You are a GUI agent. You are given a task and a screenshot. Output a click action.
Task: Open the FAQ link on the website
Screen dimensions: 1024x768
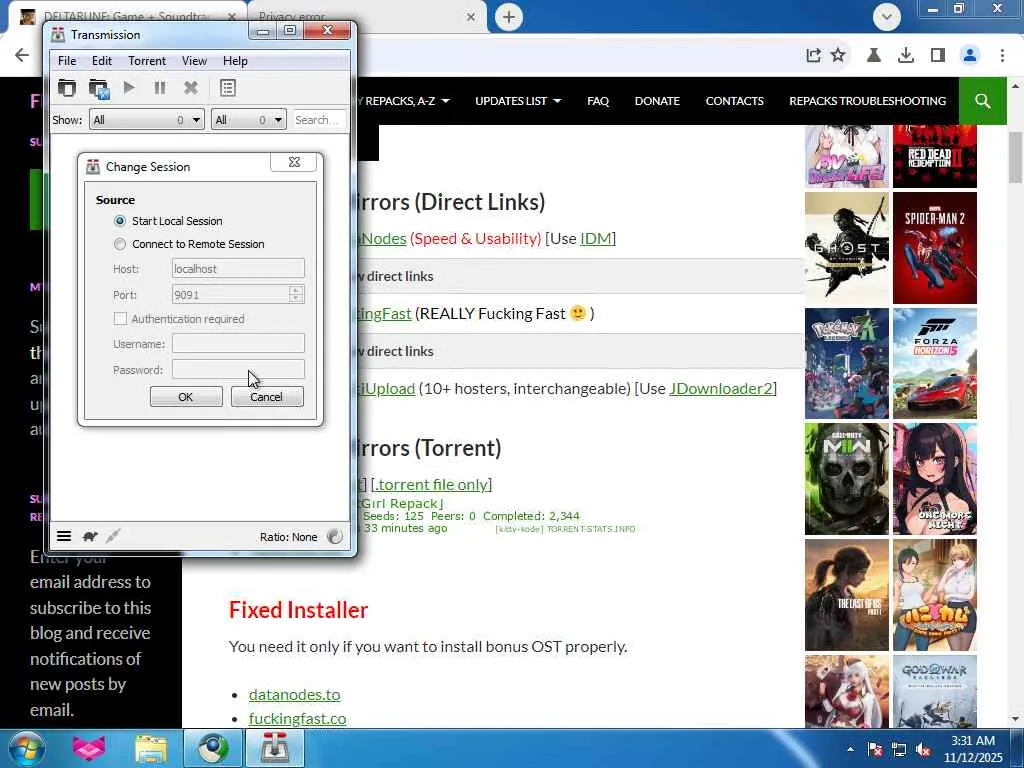[x=598, y=101]
